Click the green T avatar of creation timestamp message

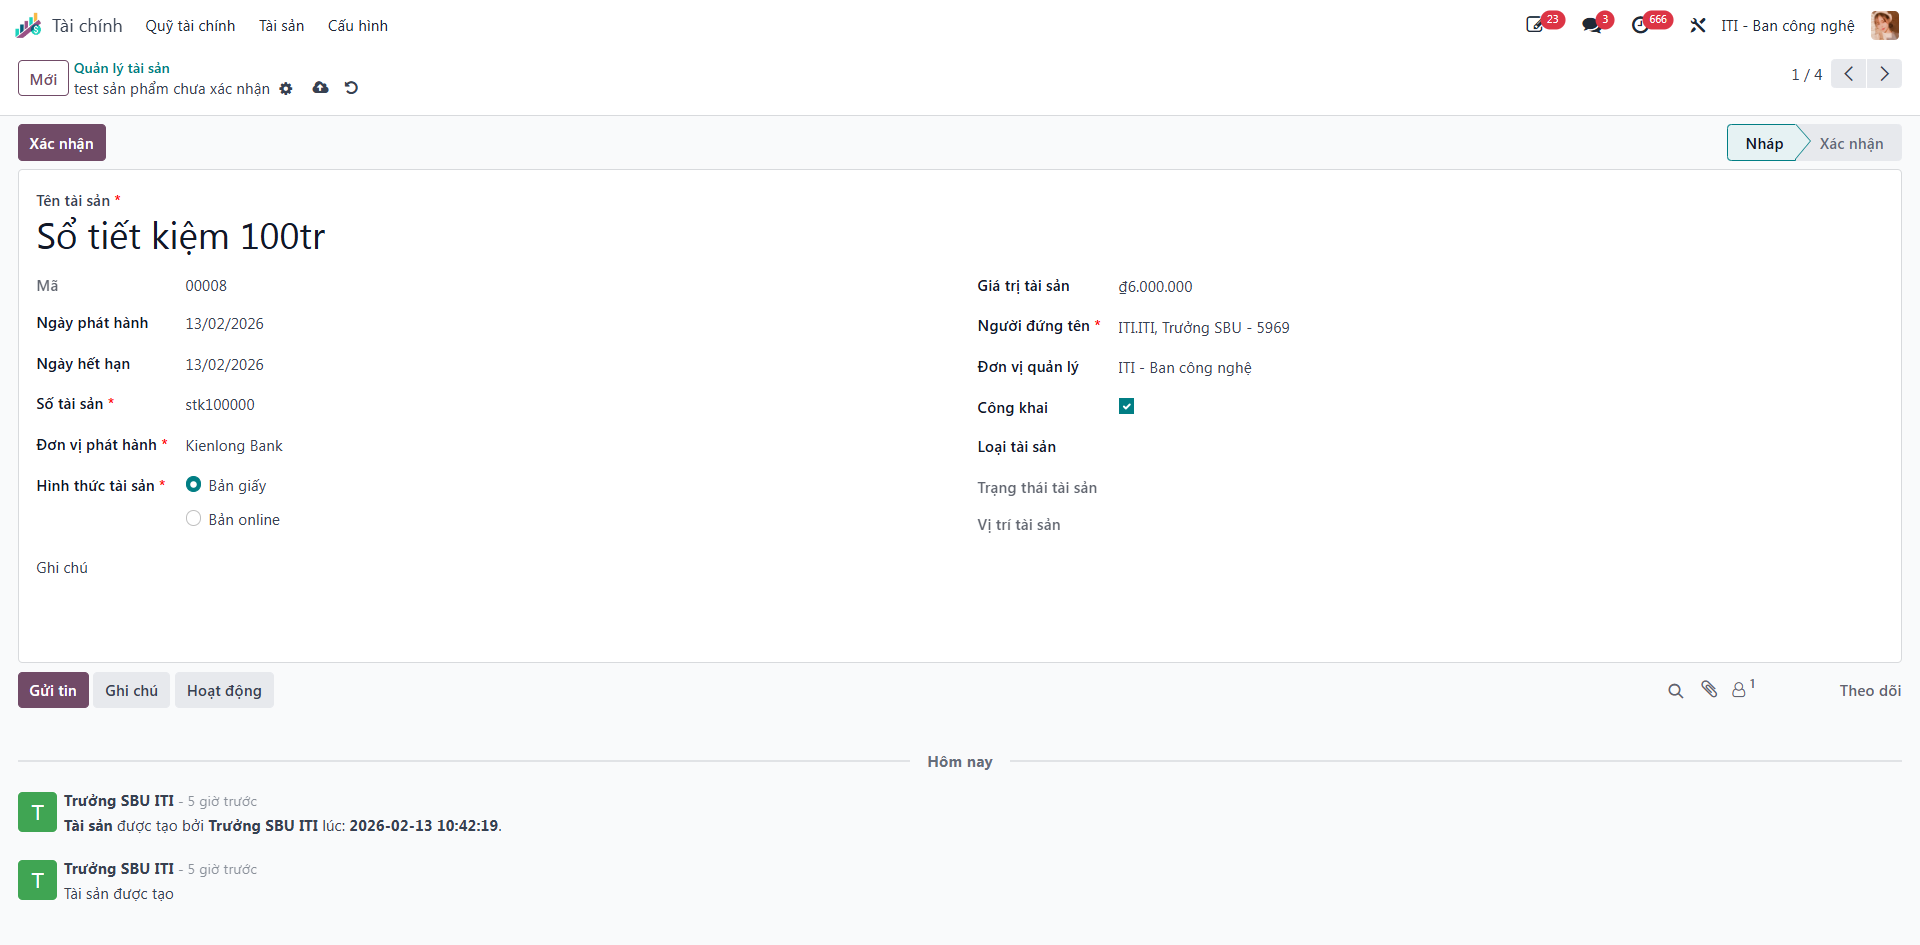click(x=37, y=812)
